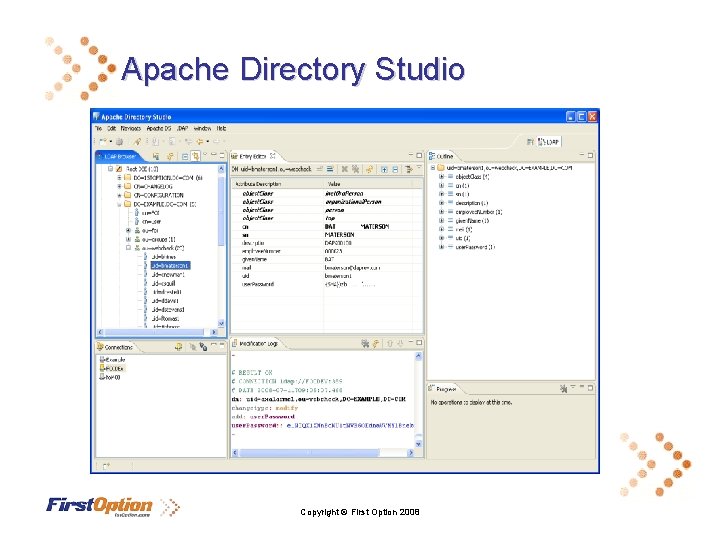This screenshot has width=720, height=540.
Task: Open the File menu
Action: [x=99, y=129]
